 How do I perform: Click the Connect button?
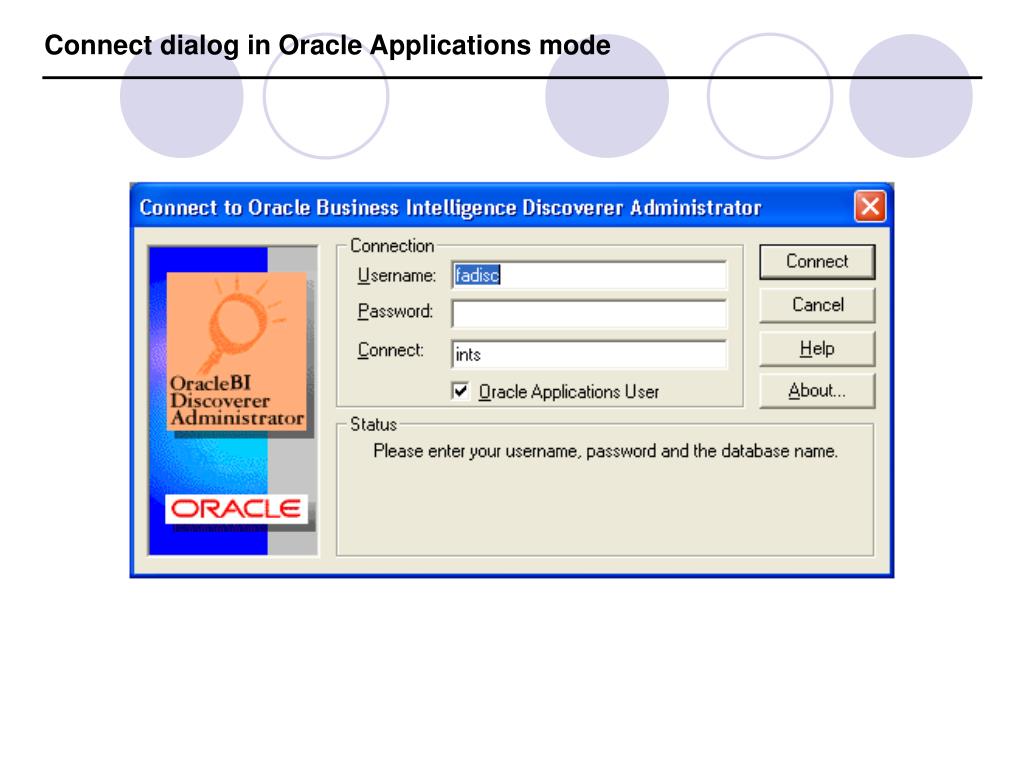tap(817, 262)
